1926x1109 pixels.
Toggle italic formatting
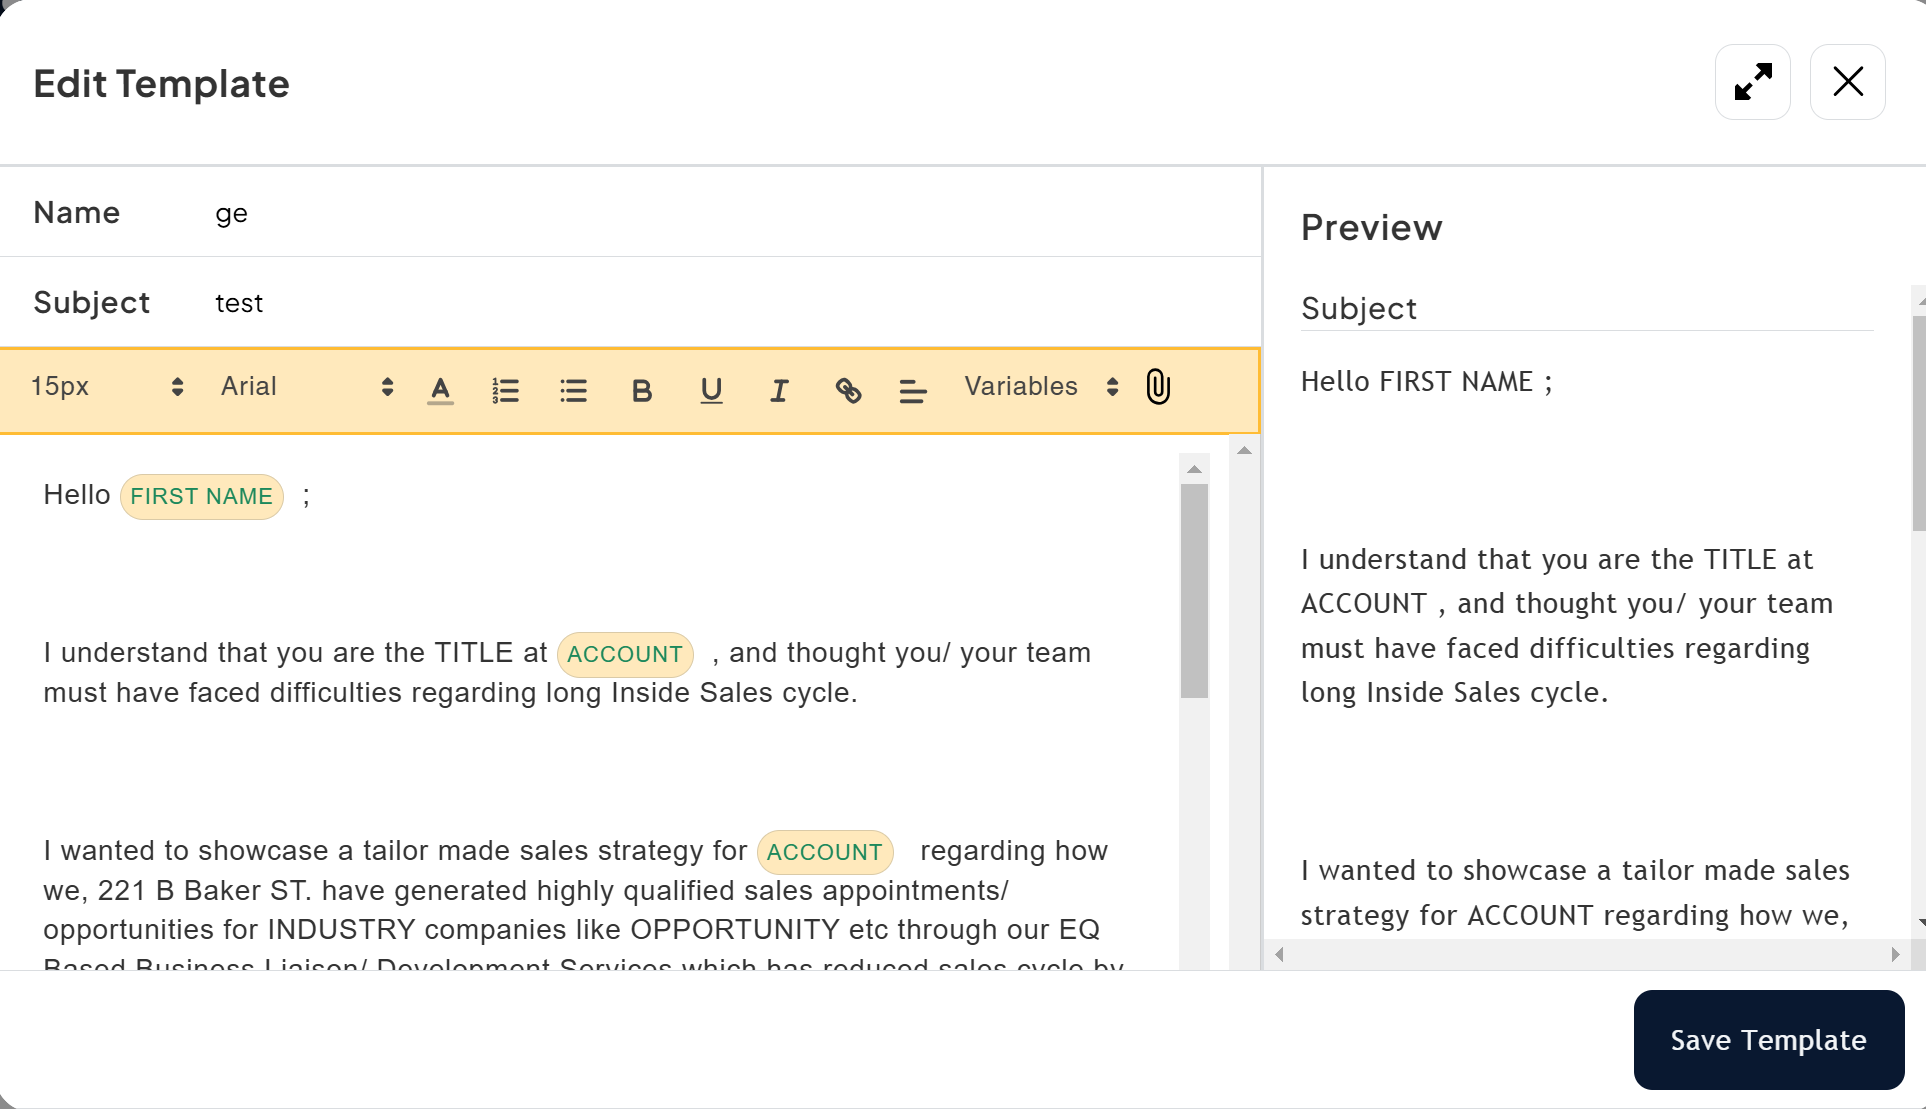click(x=779, y=390)
